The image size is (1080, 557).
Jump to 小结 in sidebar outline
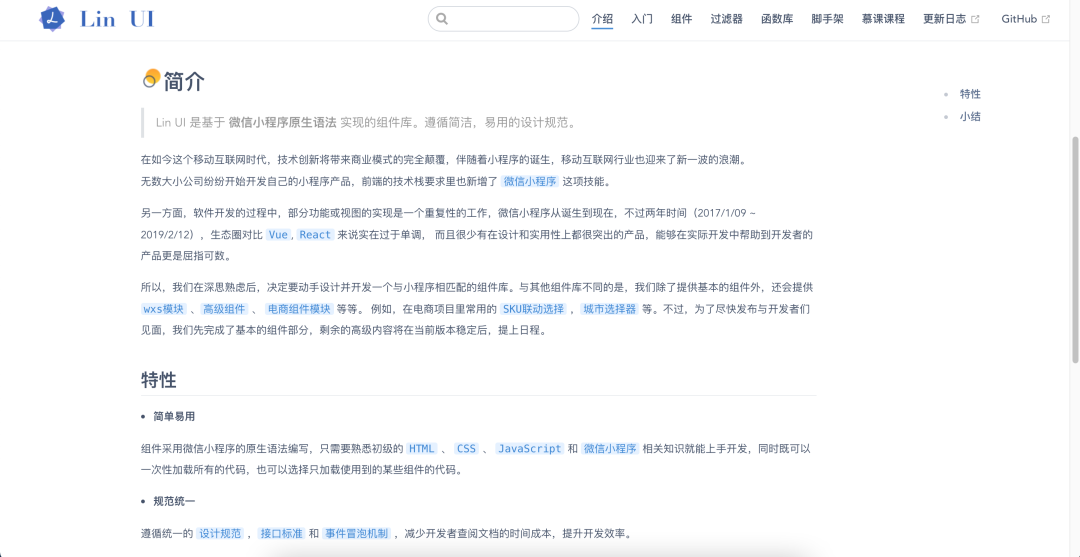click(970, 116)
